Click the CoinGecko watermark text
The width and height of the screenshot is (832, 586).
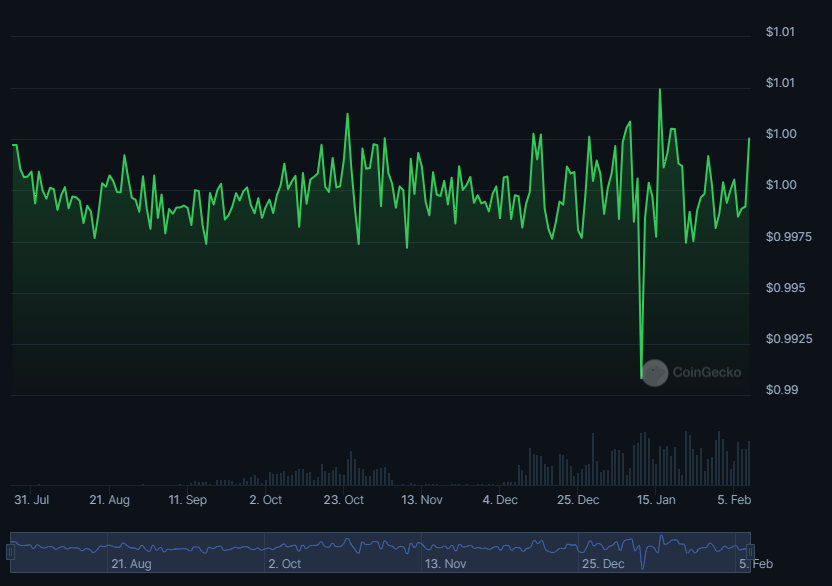[x=707, y=373]
